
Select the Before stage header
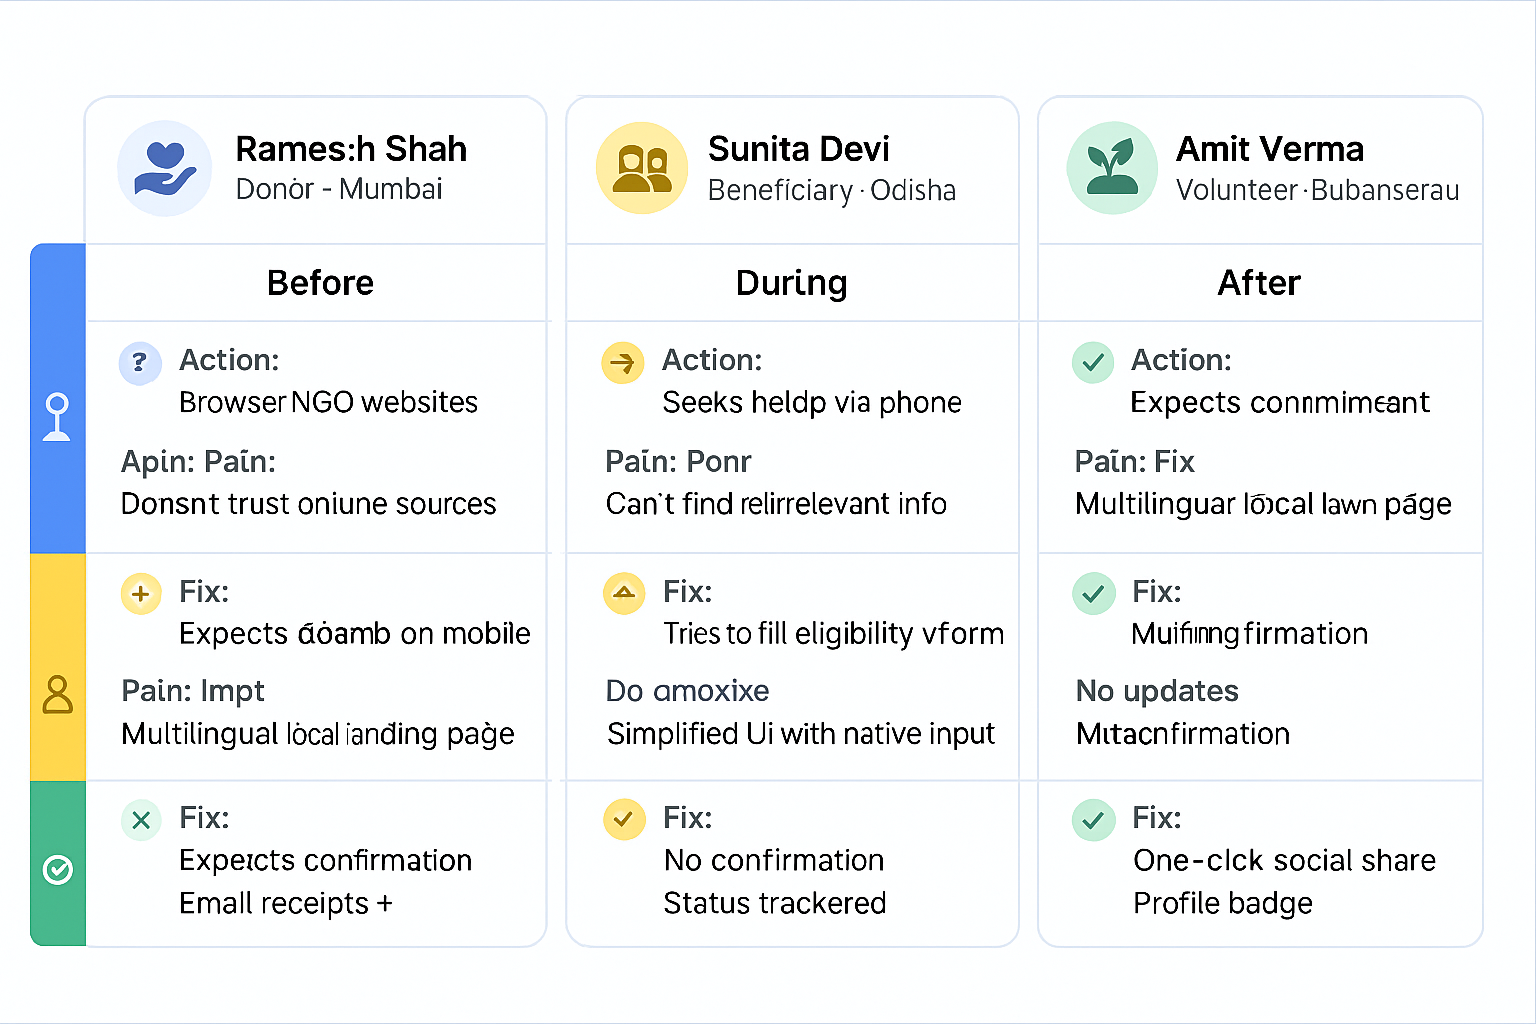pyautogui.click(x=320, y=283)
